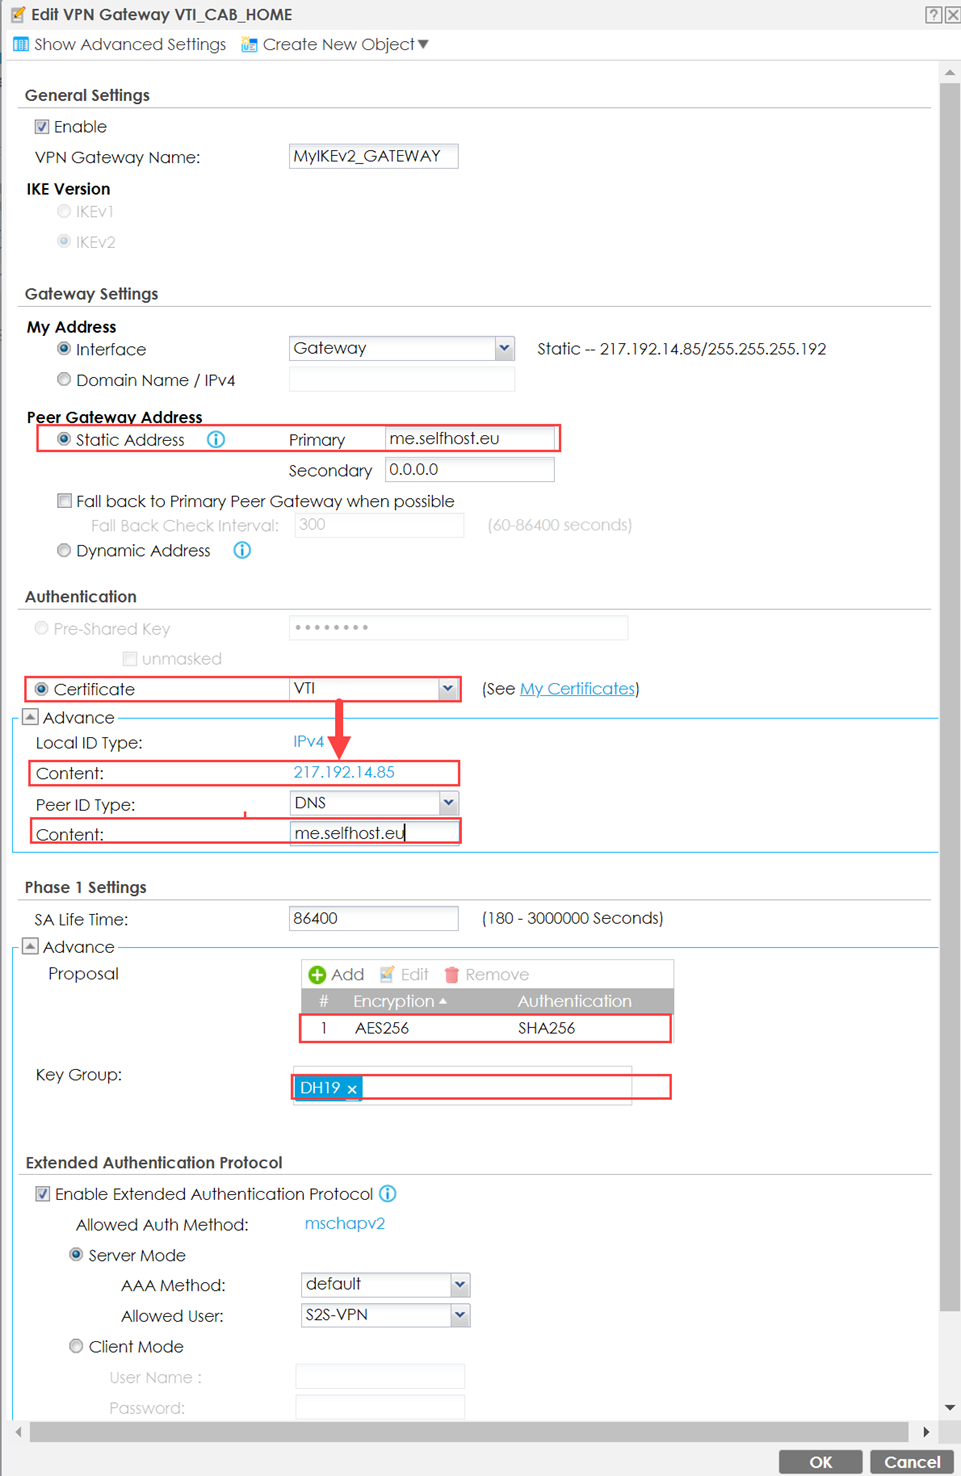The image size is (961, 1476).
Task: Switch Peer Gateway to Dynamic Address
Action: (64, 550)
